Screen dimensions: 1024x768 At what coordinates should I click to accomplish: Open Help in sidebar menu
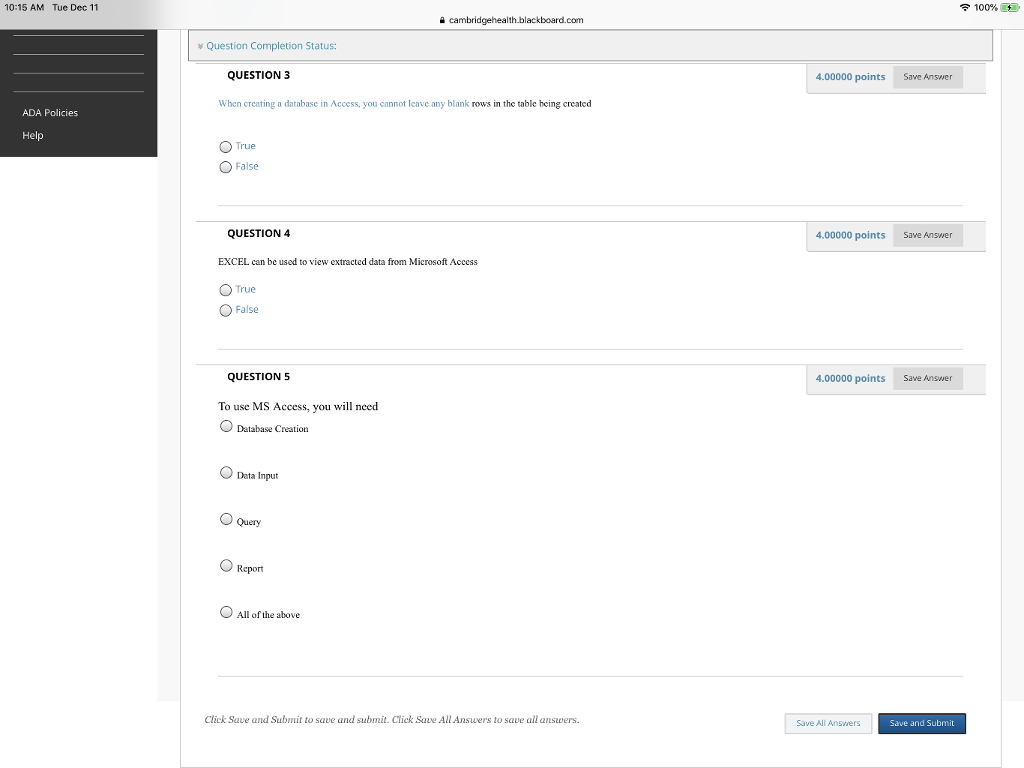33,135
